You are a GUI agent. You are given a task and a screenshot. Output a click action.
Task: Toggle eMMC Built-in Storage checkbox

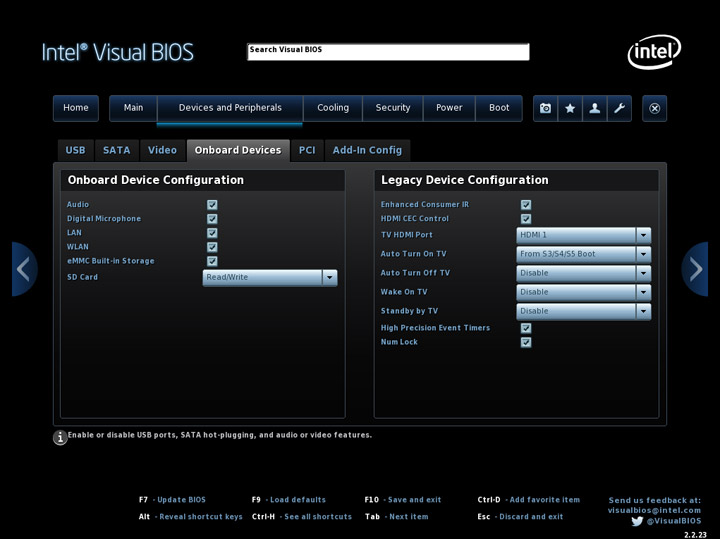pyautogui.click(x=212, y=261)
